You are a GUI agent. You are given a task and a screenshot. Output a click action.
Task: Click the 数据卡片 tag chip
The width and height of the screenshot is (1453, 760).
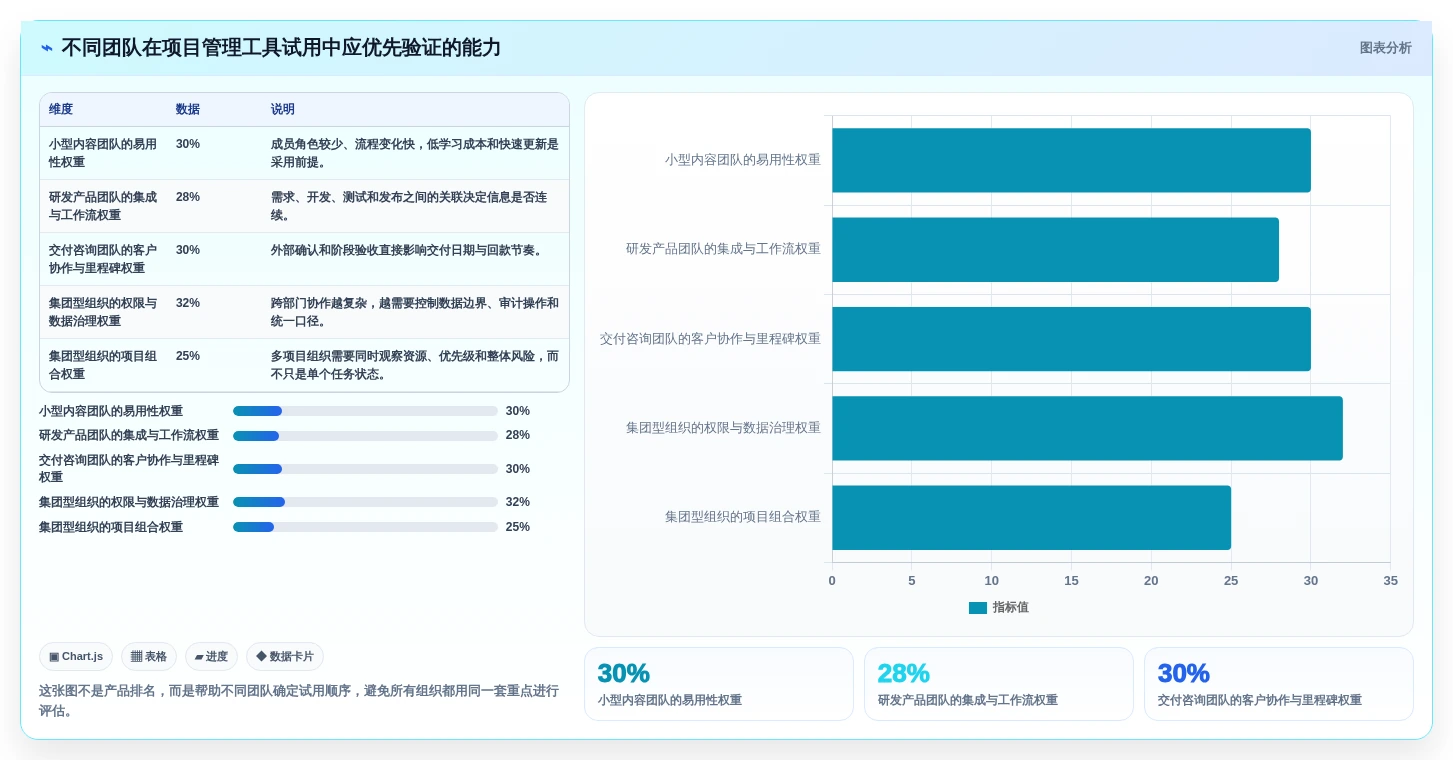click(x=285, y=657)
